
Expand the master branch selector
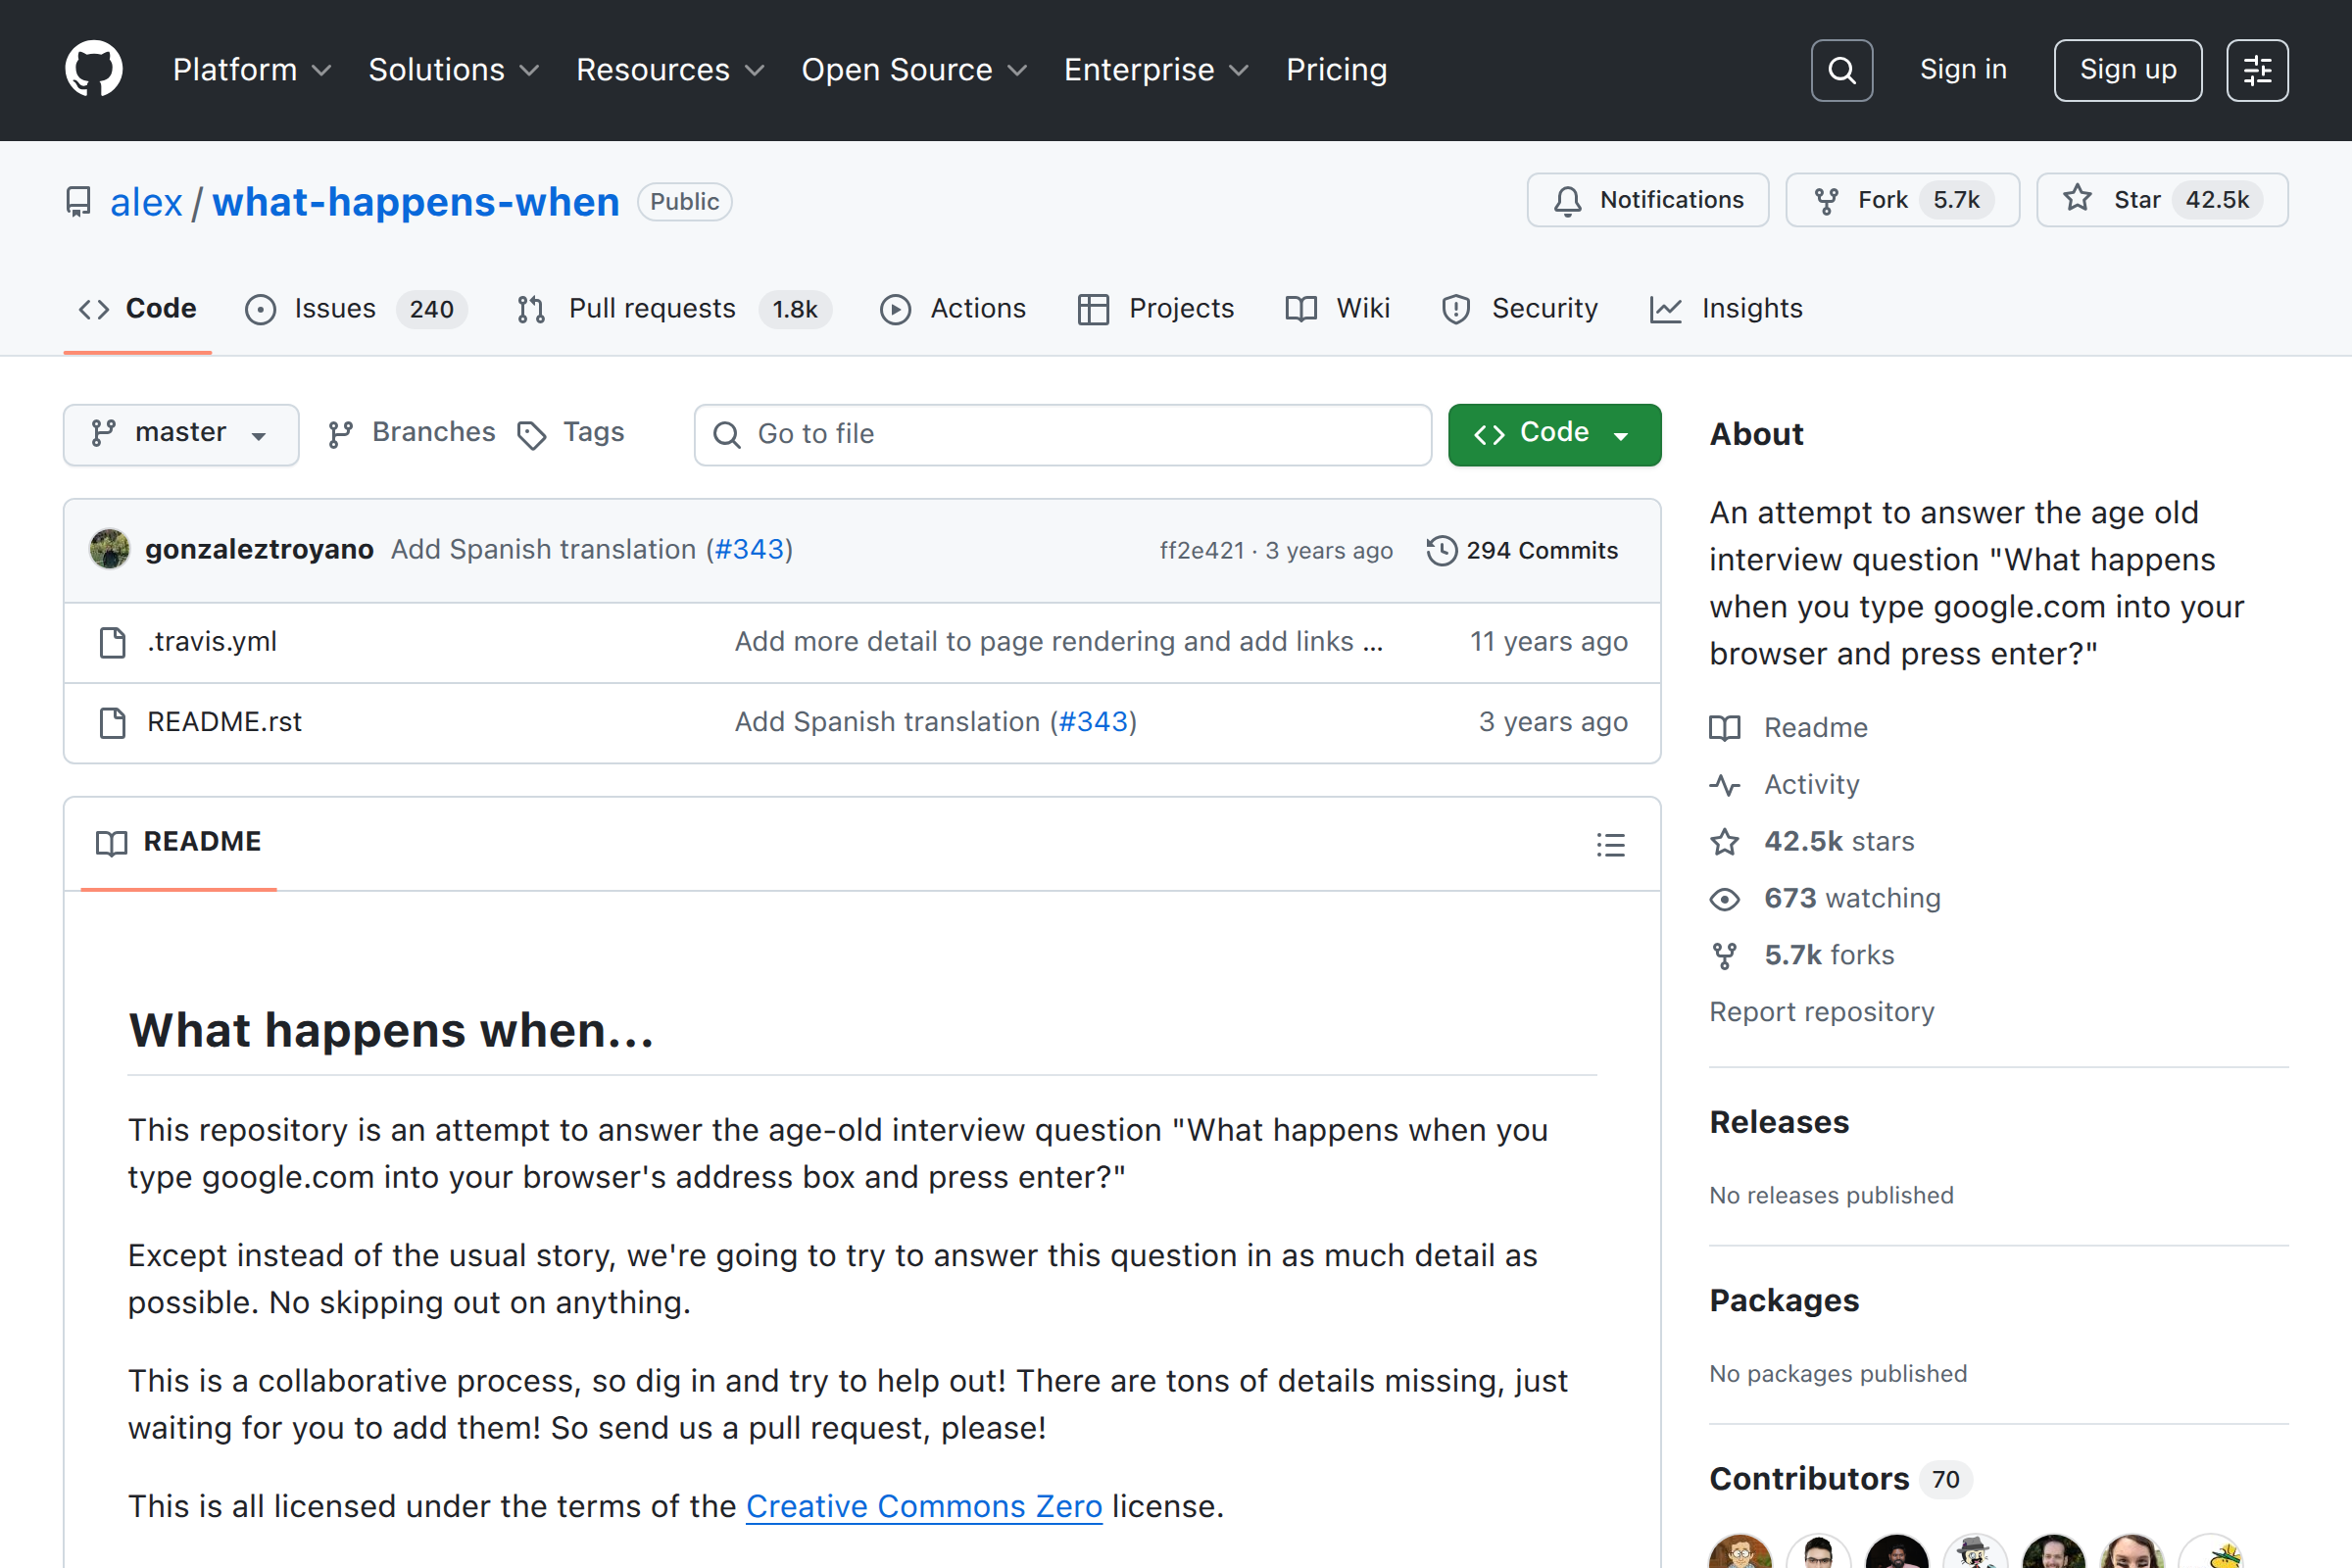tap(181, 434)
